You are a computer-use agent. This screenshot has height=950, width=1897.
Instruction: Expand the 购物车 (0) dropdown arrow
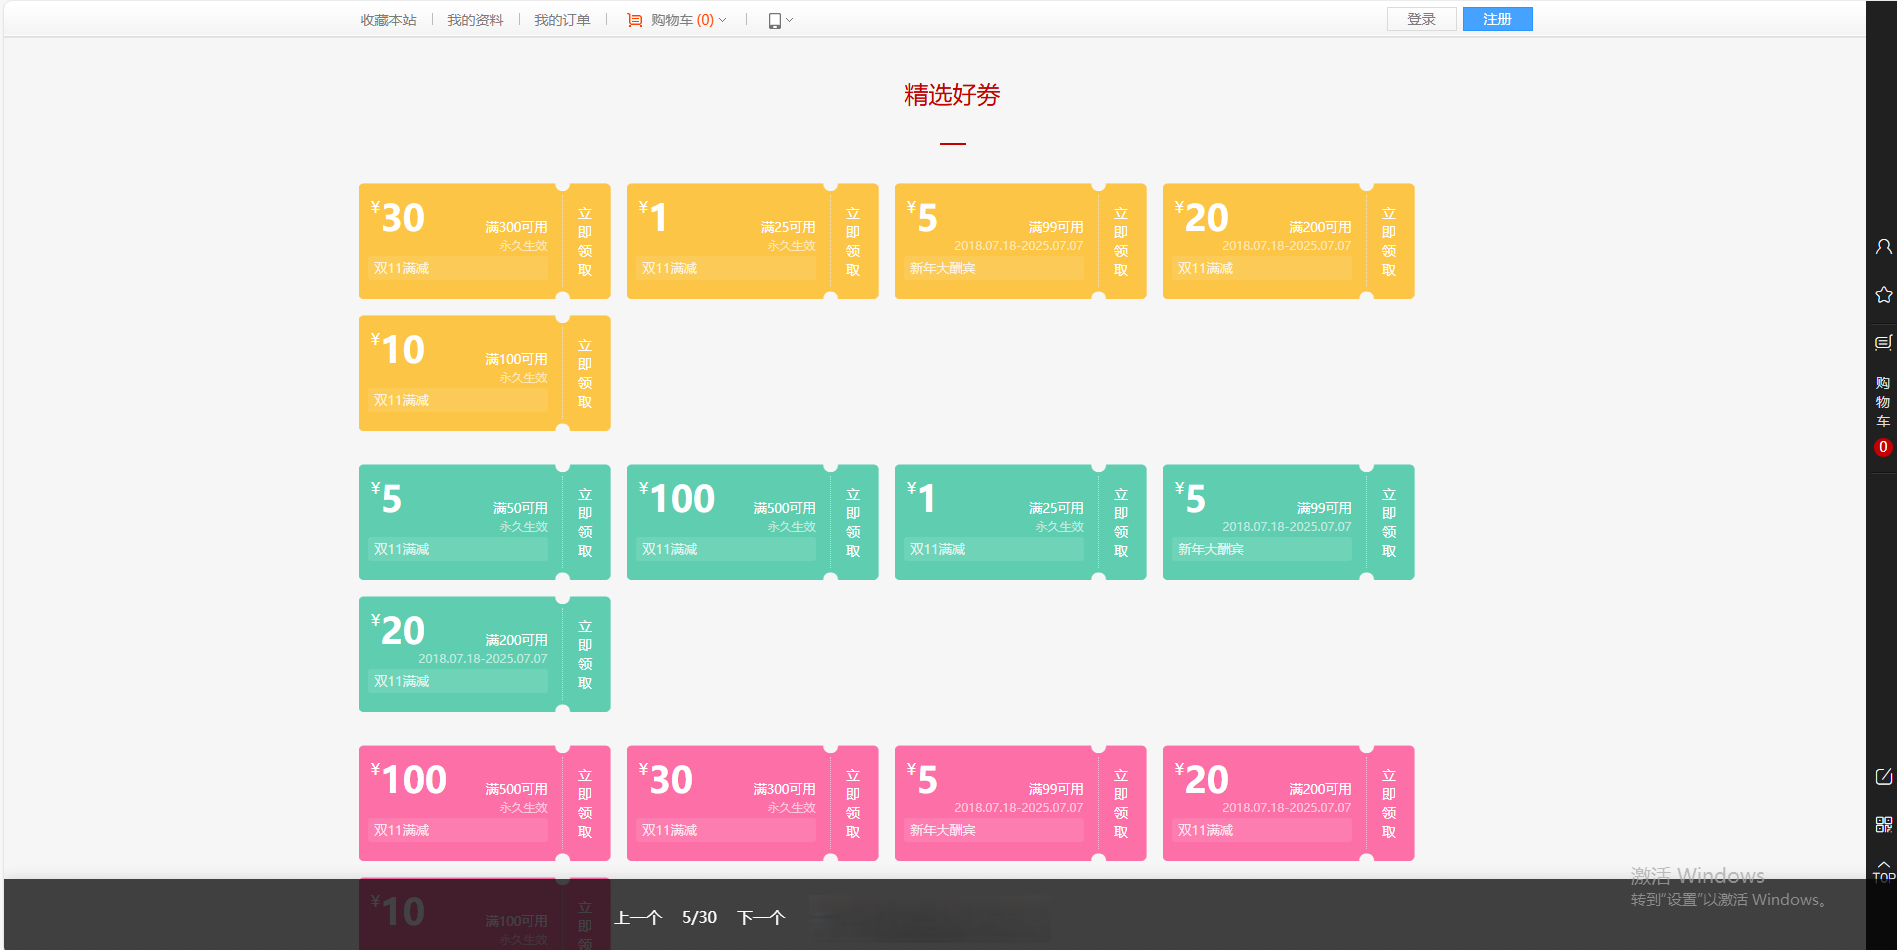click(x=723, y=20)
